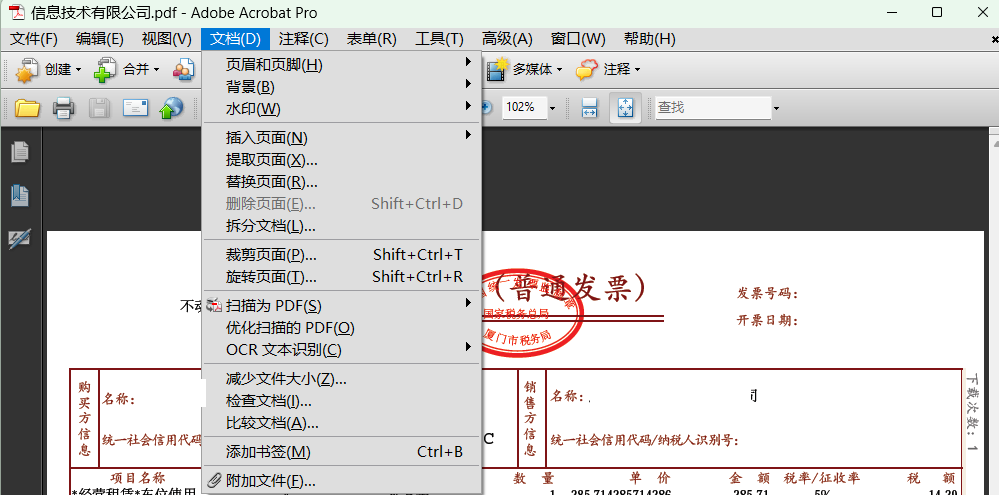Click the fit width page icon
999x495 pixels.
[589, 108]
